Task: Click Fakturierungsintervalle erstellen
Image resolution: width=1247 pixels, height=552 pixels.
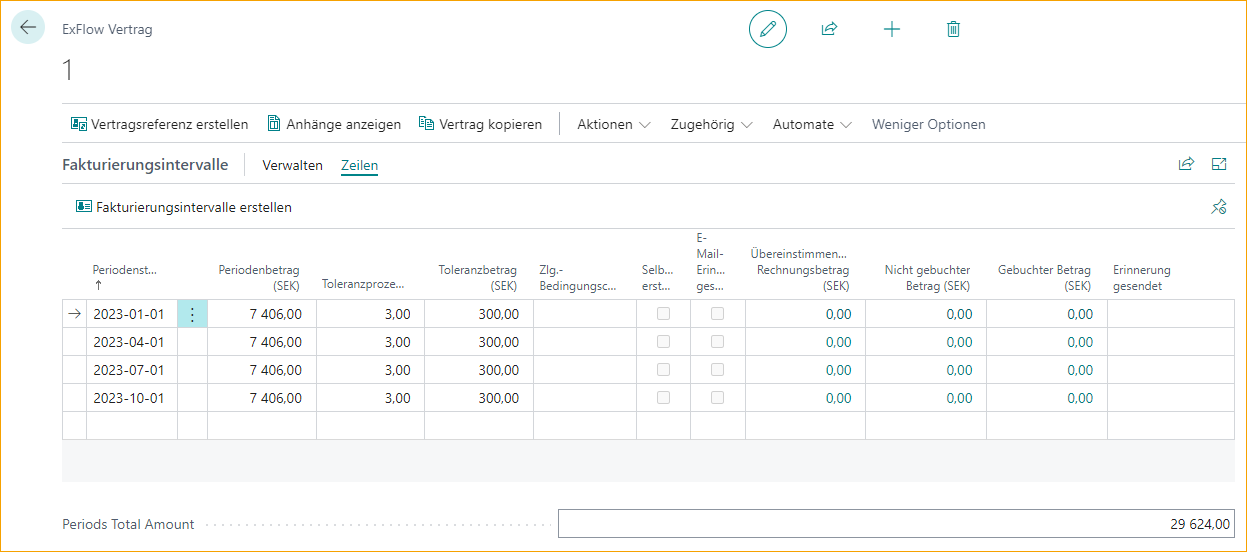Action: click(184, 207)
